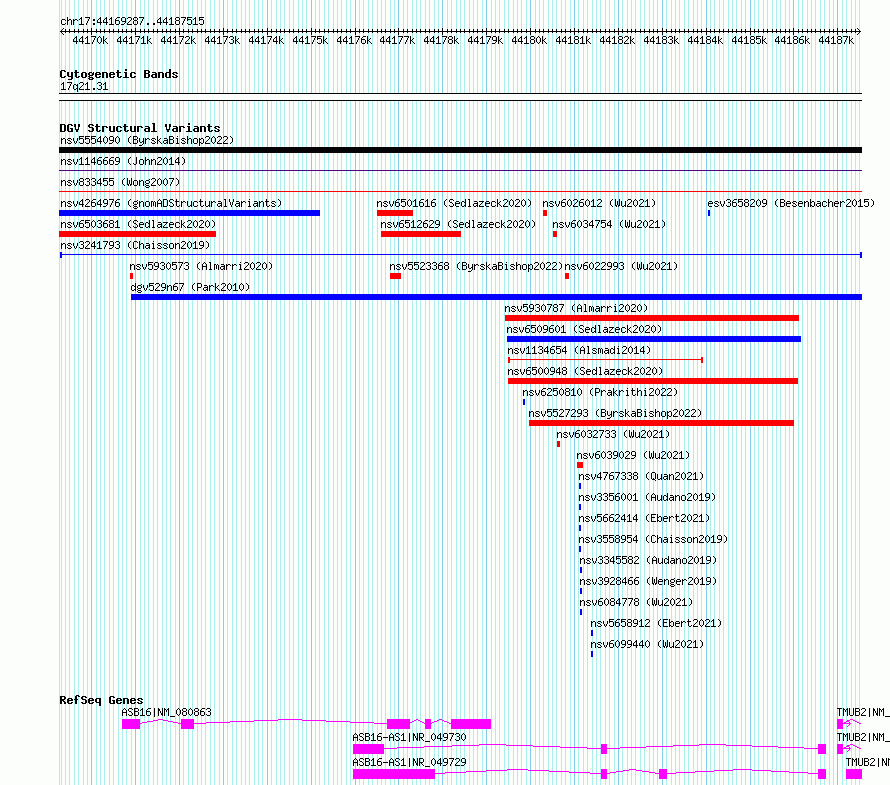Click the 44175k ruler position
Screen dimensions: 890x785
pyautogui.click(x=310, y=40)
